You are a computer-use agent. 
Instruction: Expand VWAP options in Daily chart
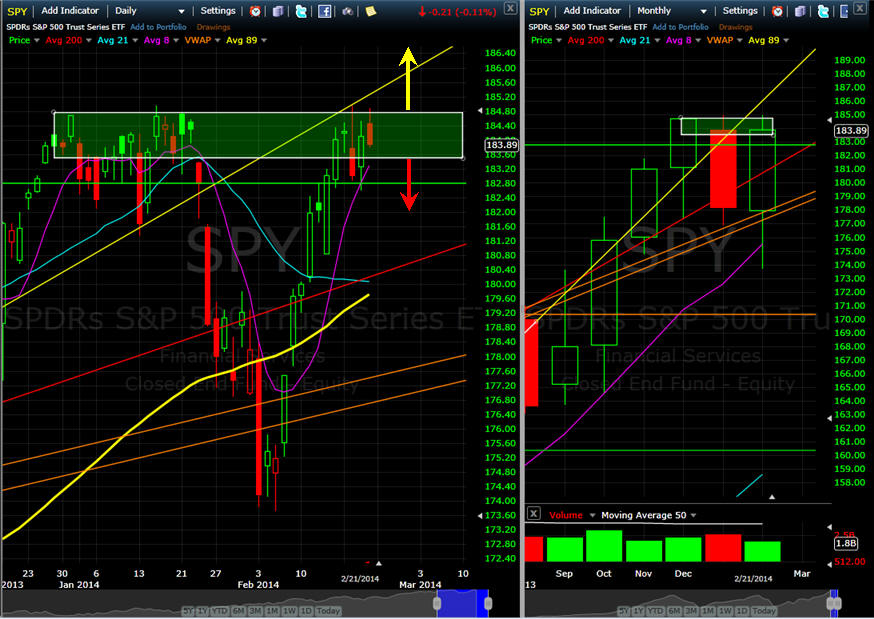tap(217, 40)
